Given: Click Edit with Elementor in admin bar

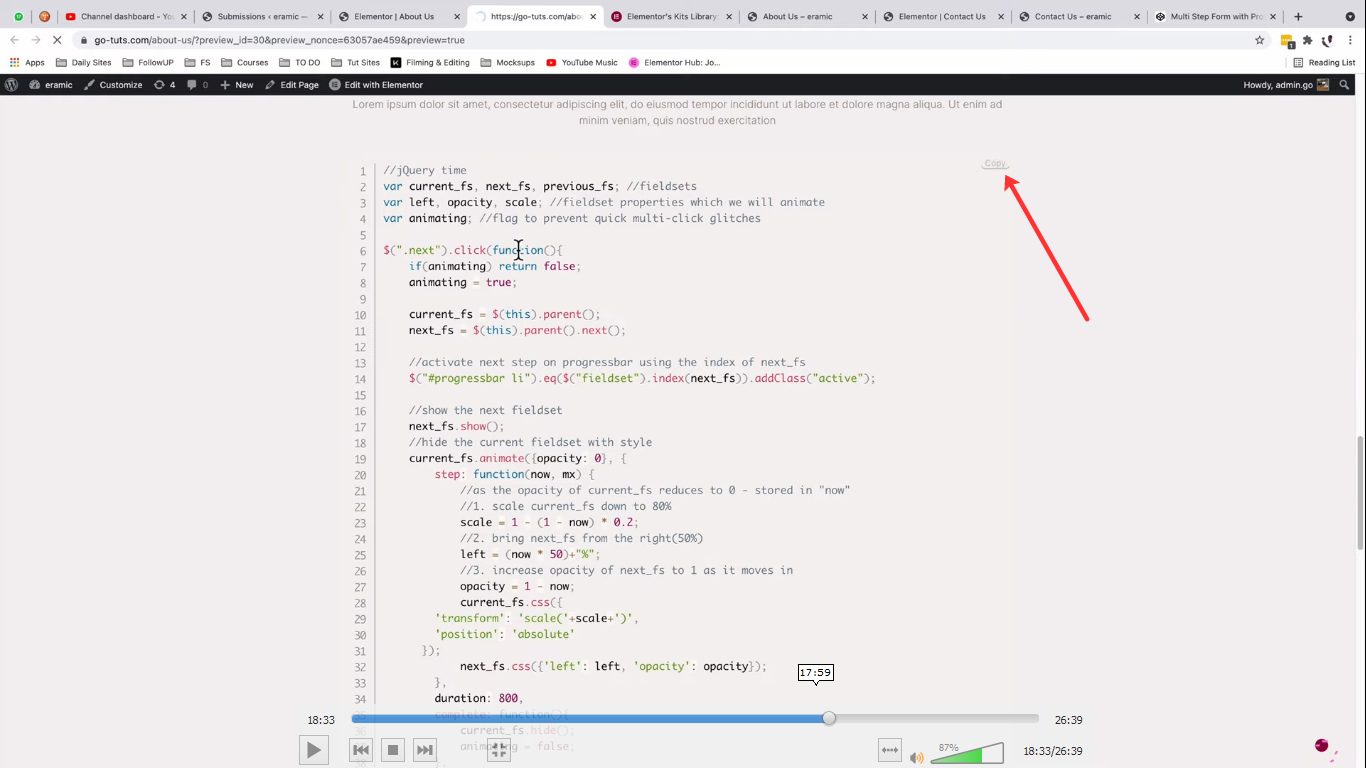Looking at the screenshot, I should coord(376,85).
